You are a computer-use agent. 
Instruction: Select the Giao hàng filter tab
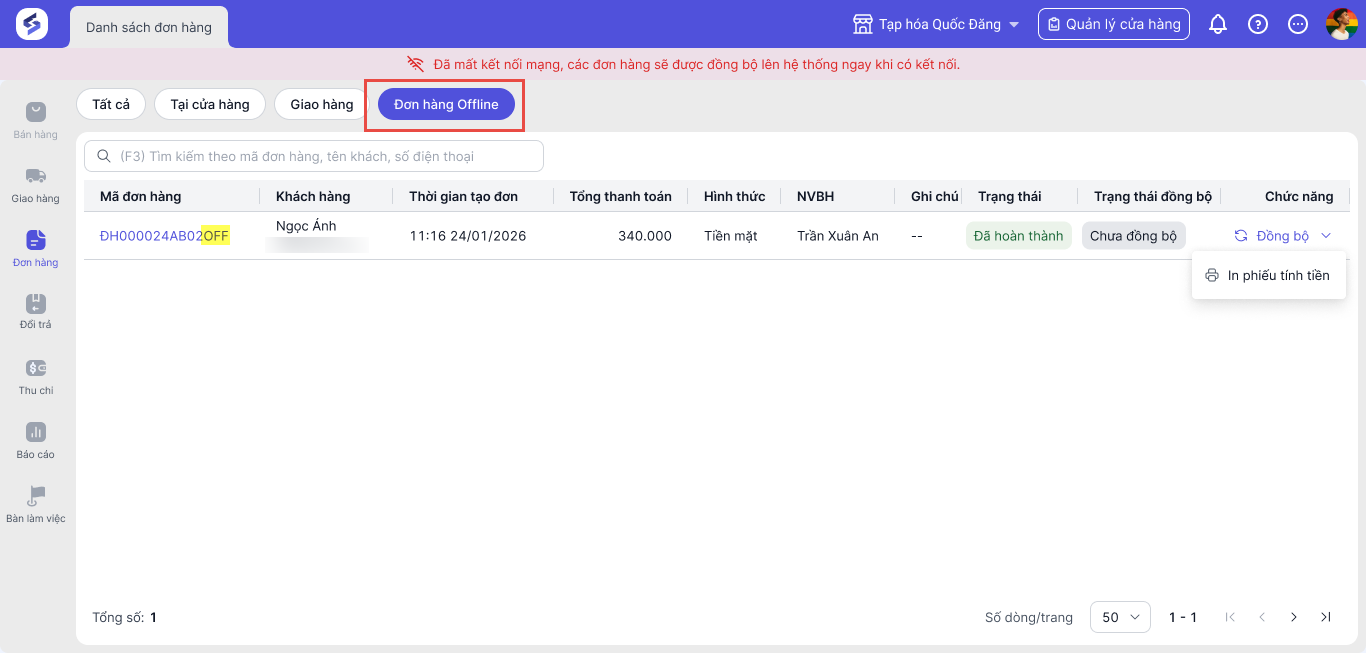coord(322,104)
